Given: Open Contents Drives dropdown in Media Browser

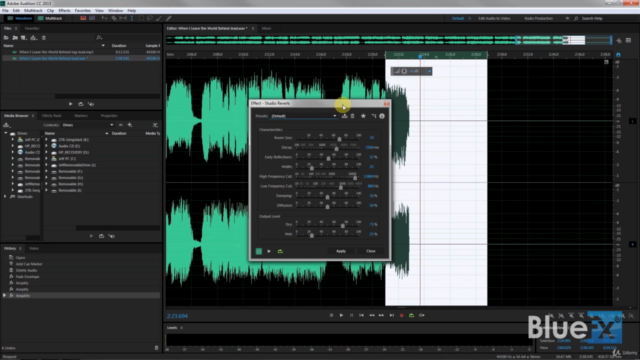Looking at the screenshot, I should [88, 125].
